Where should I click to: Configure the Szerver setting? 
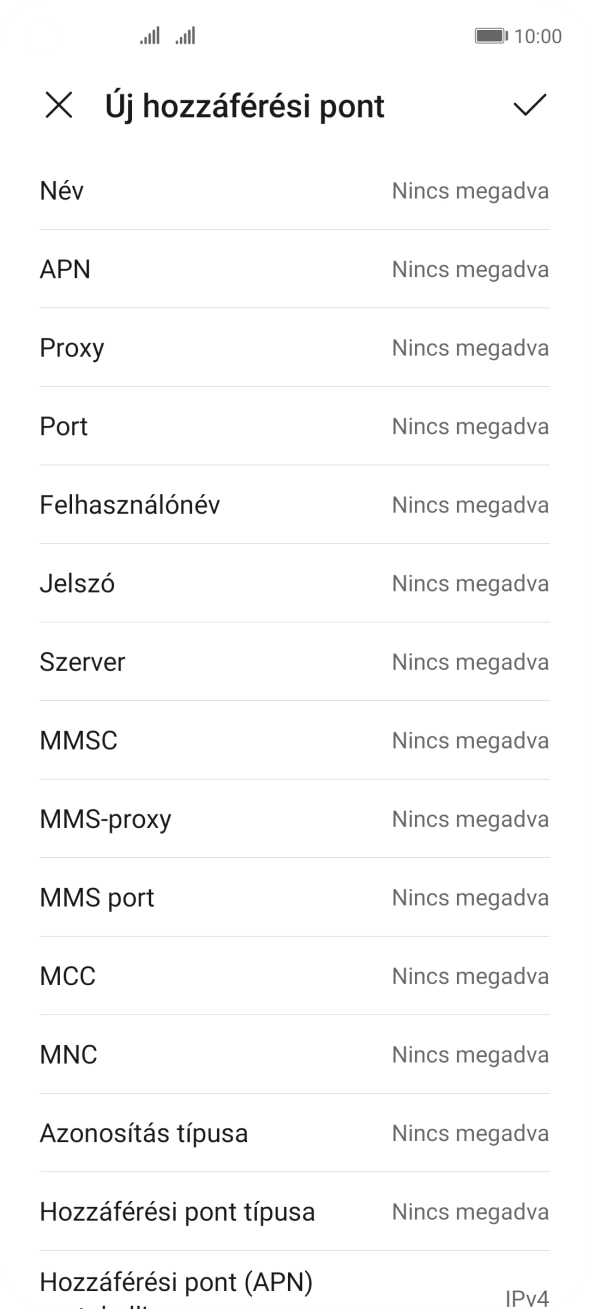pyautogui.click(x=294, y=661)
